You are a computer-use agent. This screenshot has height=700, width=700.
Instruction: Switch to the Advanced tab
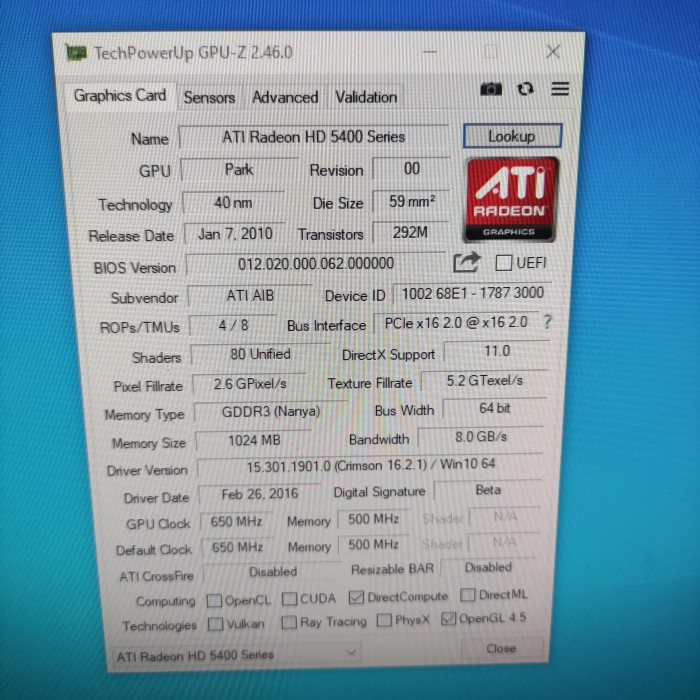click(285, 97)
